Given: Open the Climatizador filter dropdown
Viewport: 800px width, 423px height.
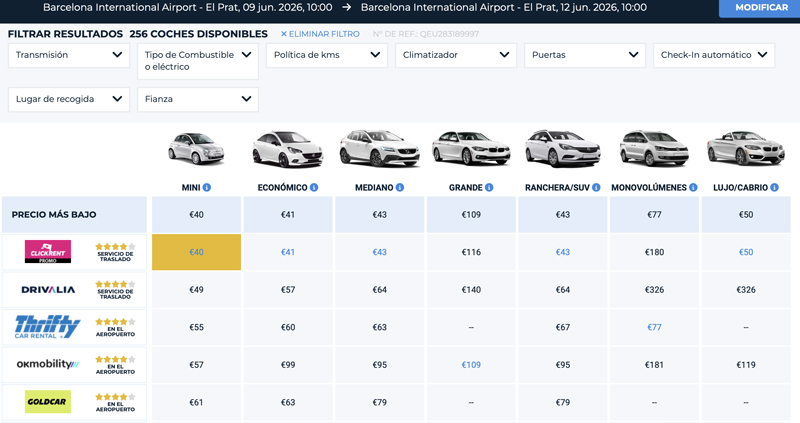Looking at the screenshot, I should click(456, 55).
